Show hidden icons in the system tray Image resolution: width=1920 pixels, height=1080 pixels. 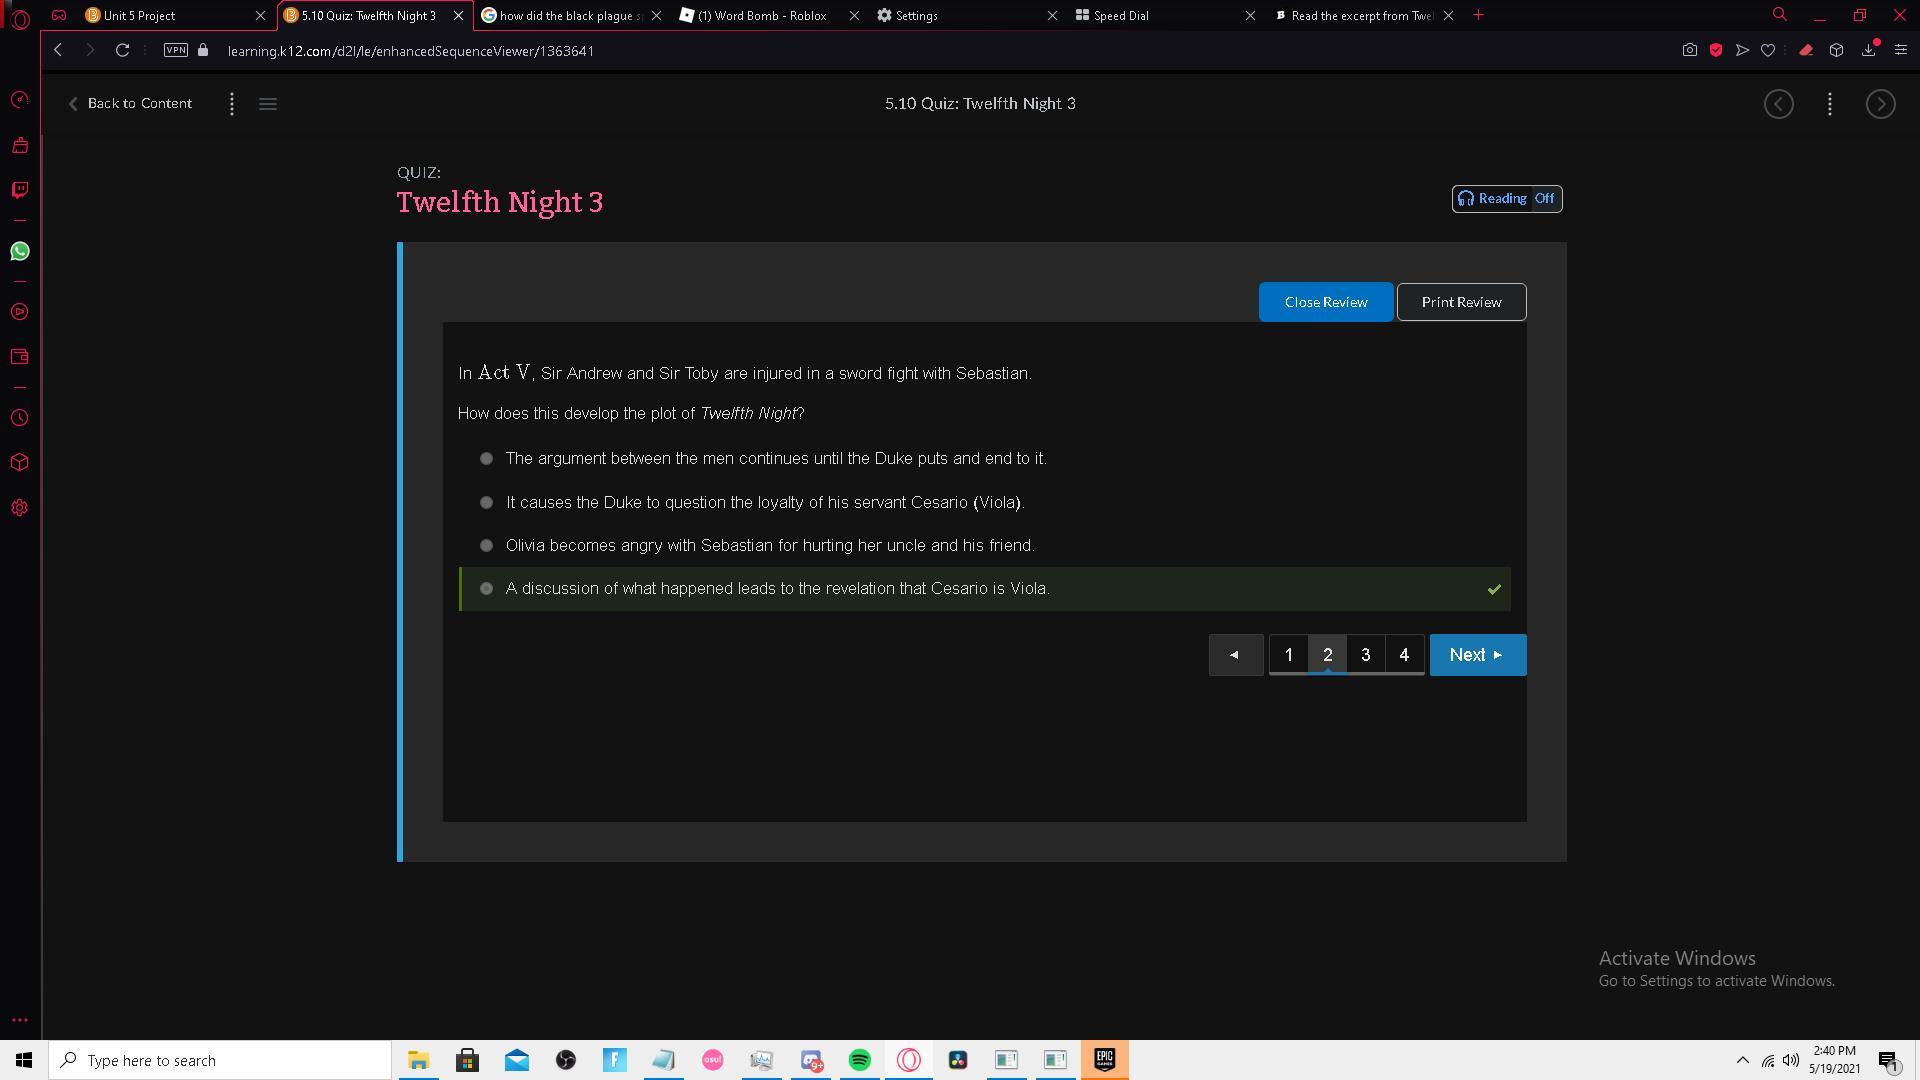[x=1742, y=1060]
